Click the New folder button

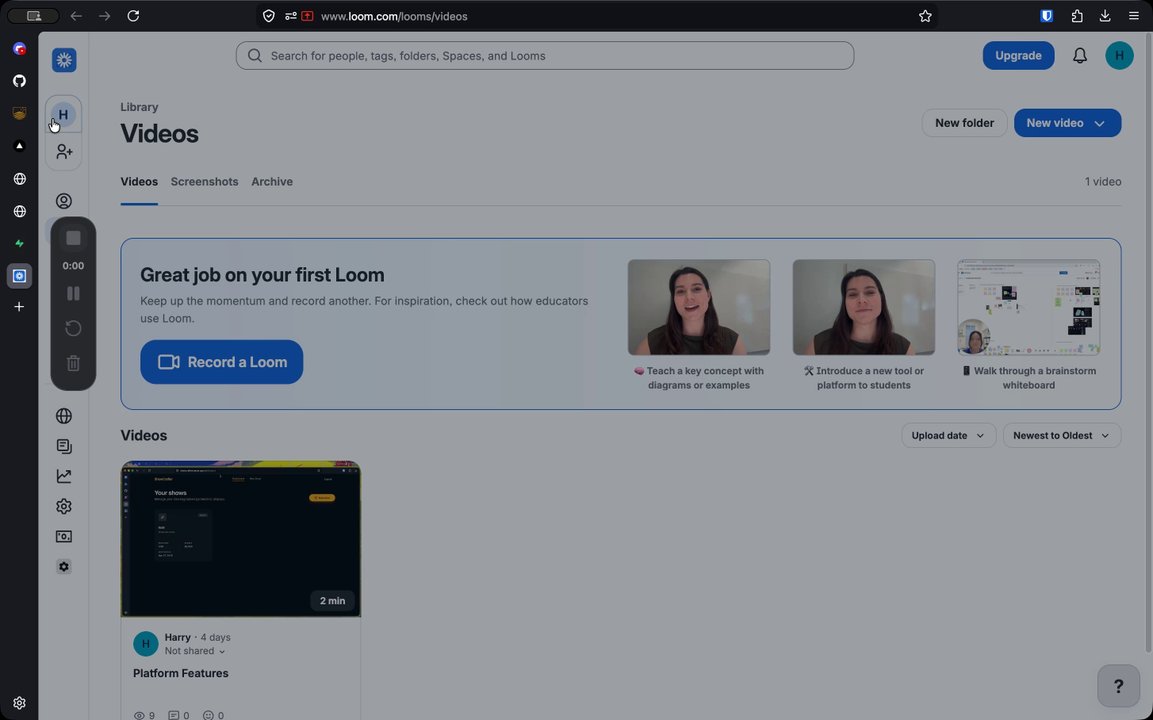point(964,123)
